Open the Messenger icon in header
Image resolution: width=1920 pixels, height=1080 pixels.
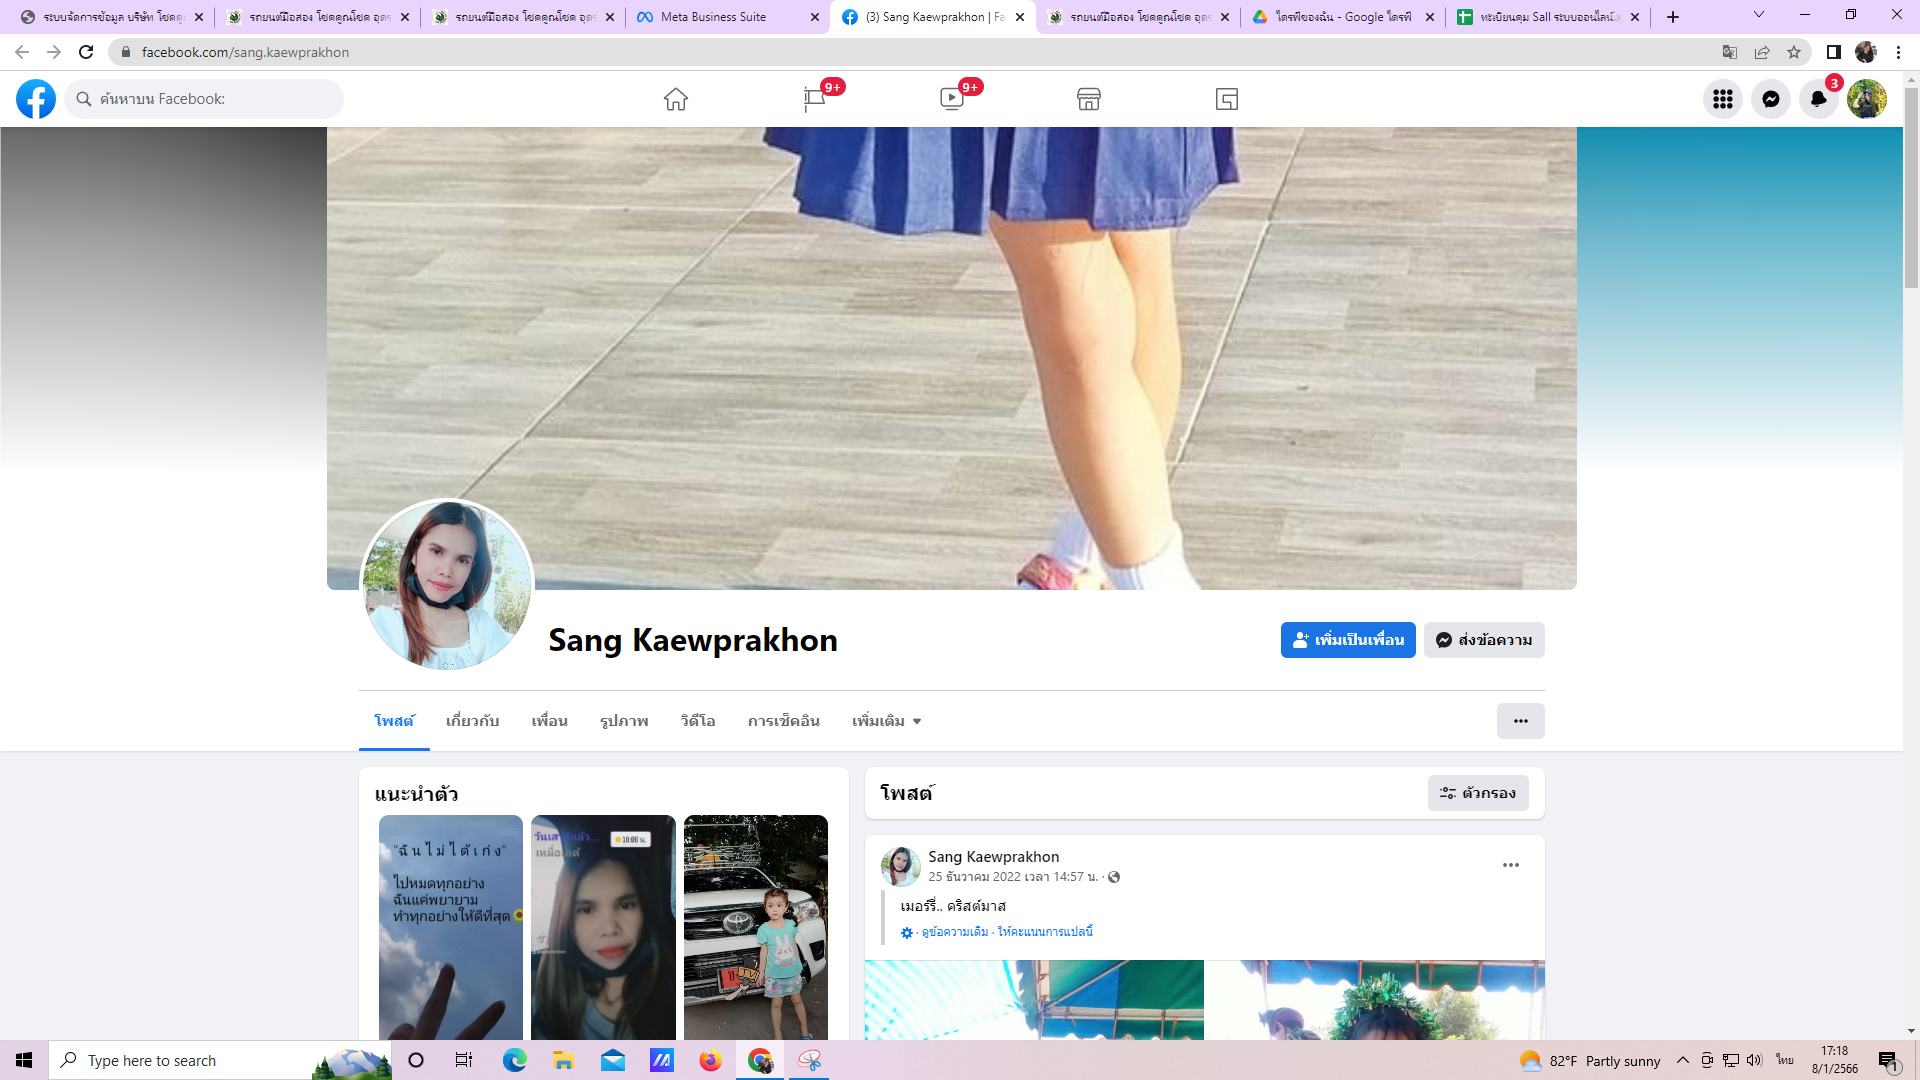click(1771, 99)
